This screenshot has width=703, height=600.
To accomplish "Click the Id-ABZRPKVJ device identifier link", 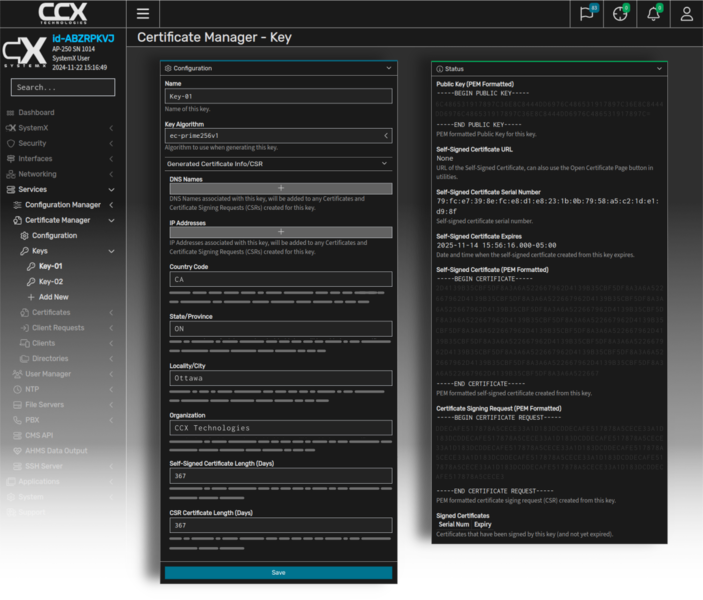I will [83, 39].
